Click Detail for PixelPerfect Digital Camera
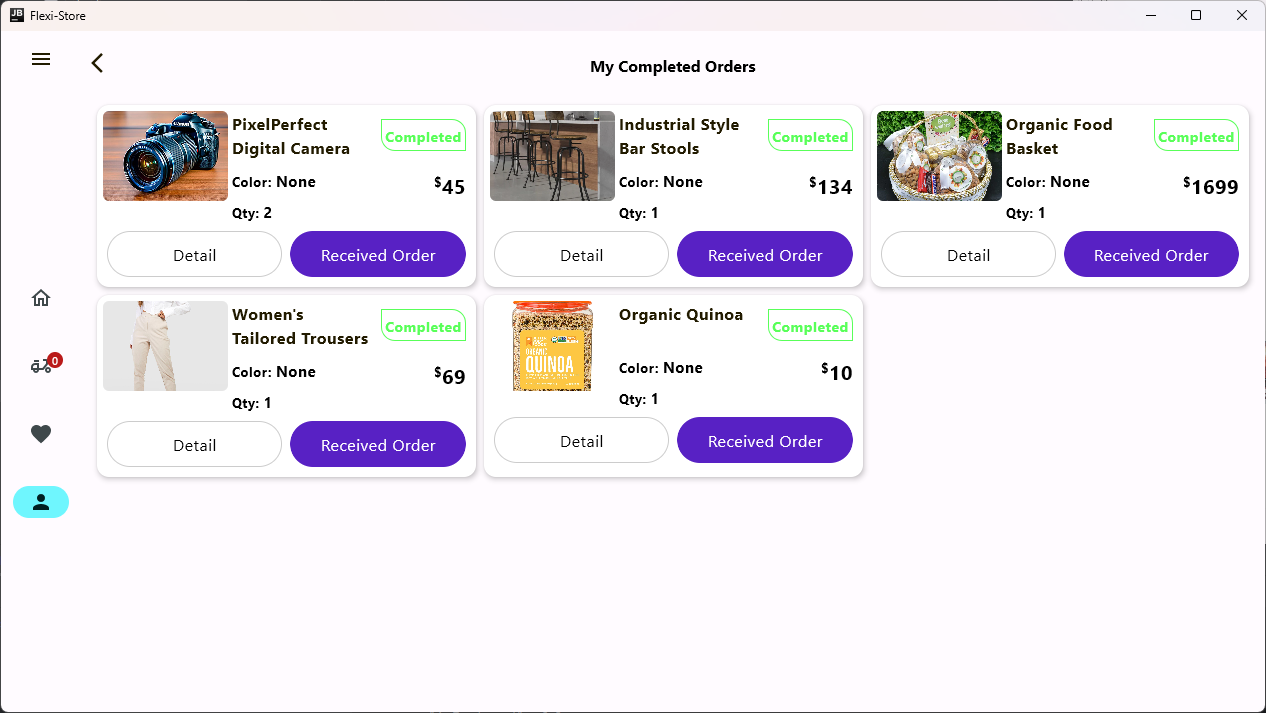This screenshot has height=713, width=1266. (194, 255)
